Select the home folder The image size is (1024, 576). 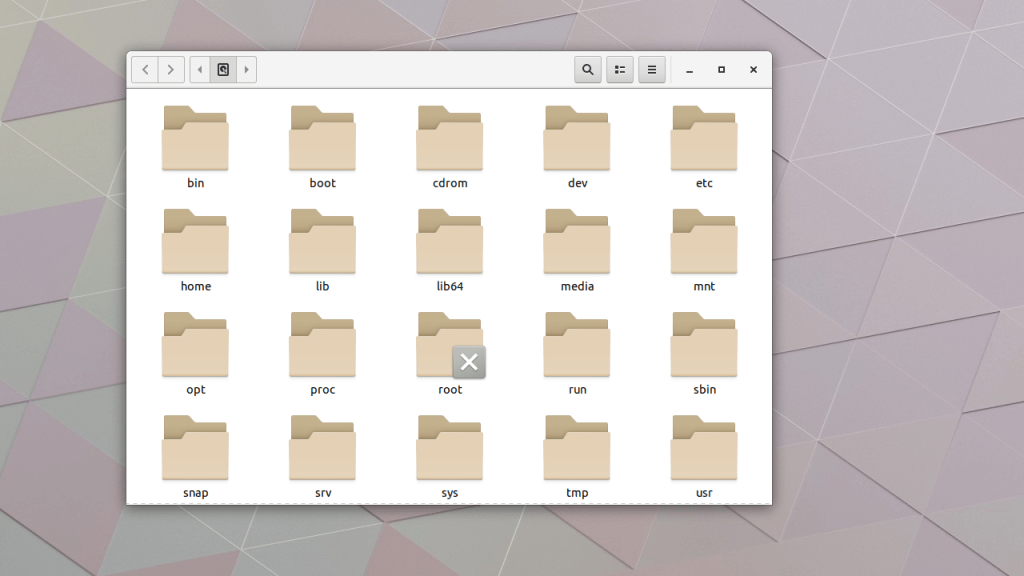pyautogui.click(x=195, y=241)
